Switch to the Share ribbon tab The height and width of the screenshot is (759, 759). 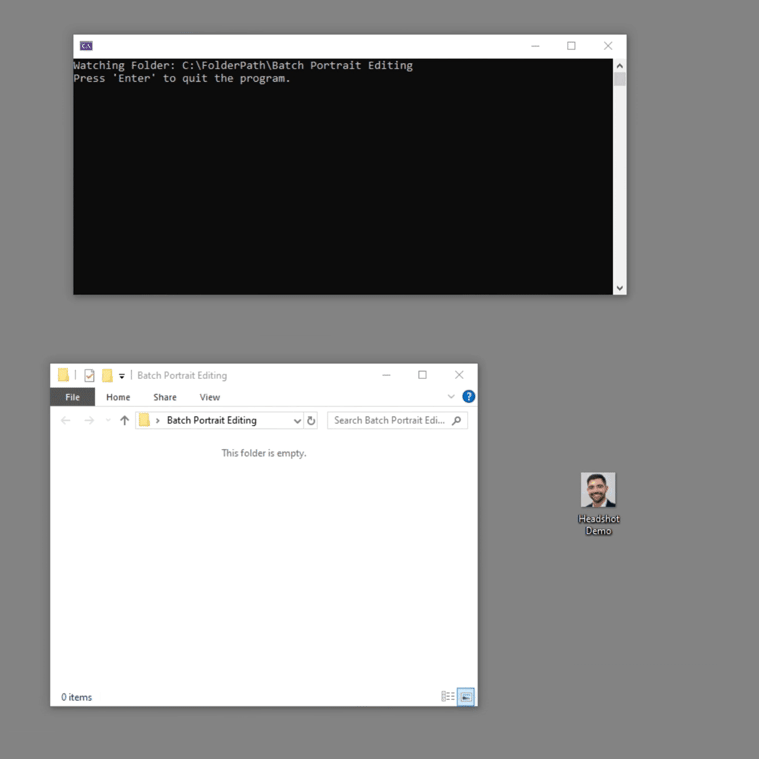pos(165,397)
